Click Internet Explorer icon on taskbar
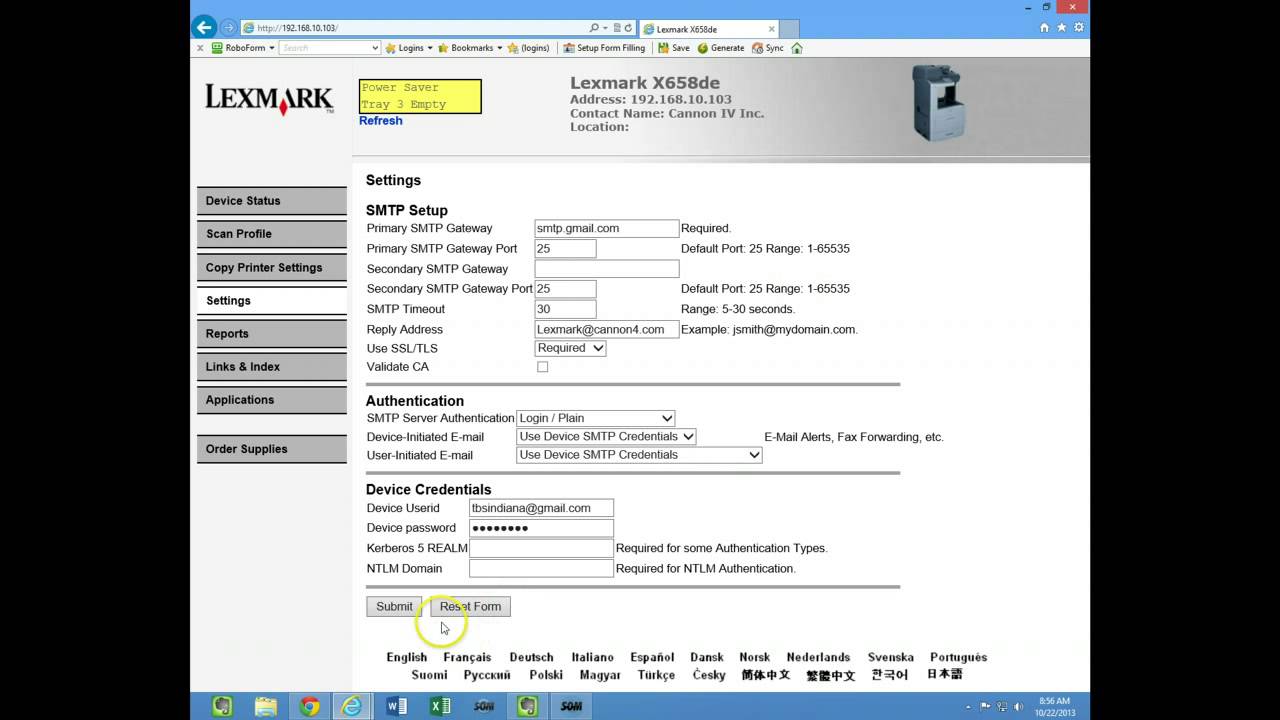 [352, 706]
